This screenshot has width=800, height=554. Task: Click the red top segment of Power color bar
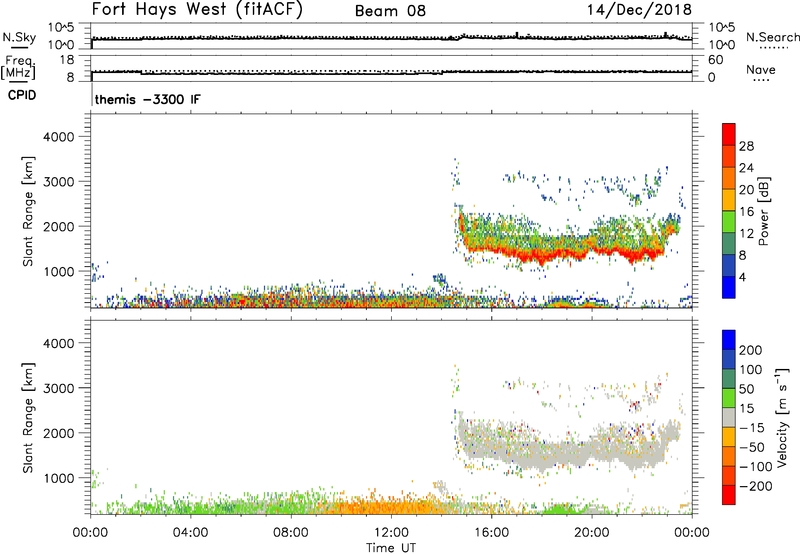(x=729, y=134)
